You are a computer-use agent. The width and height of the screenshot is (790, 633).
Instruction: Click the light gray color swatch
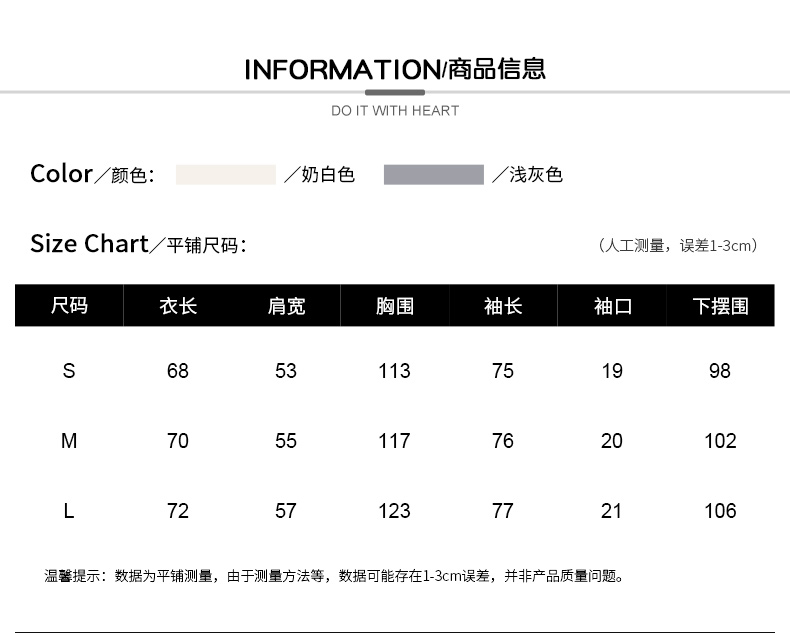point(433,175)
